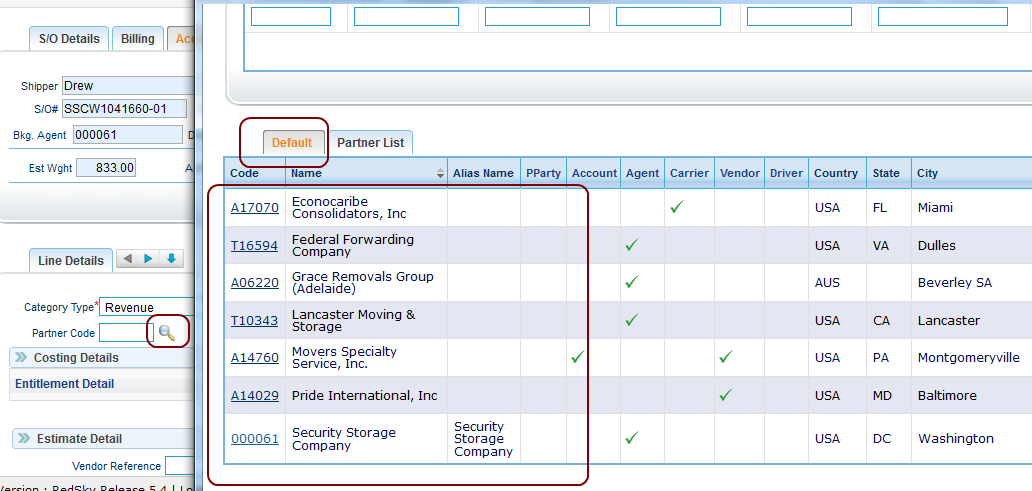Image resolution: width=1032 pixels, height=491 pixels.
Task: Go to next line with right arrow
Action: pos(149,259)
